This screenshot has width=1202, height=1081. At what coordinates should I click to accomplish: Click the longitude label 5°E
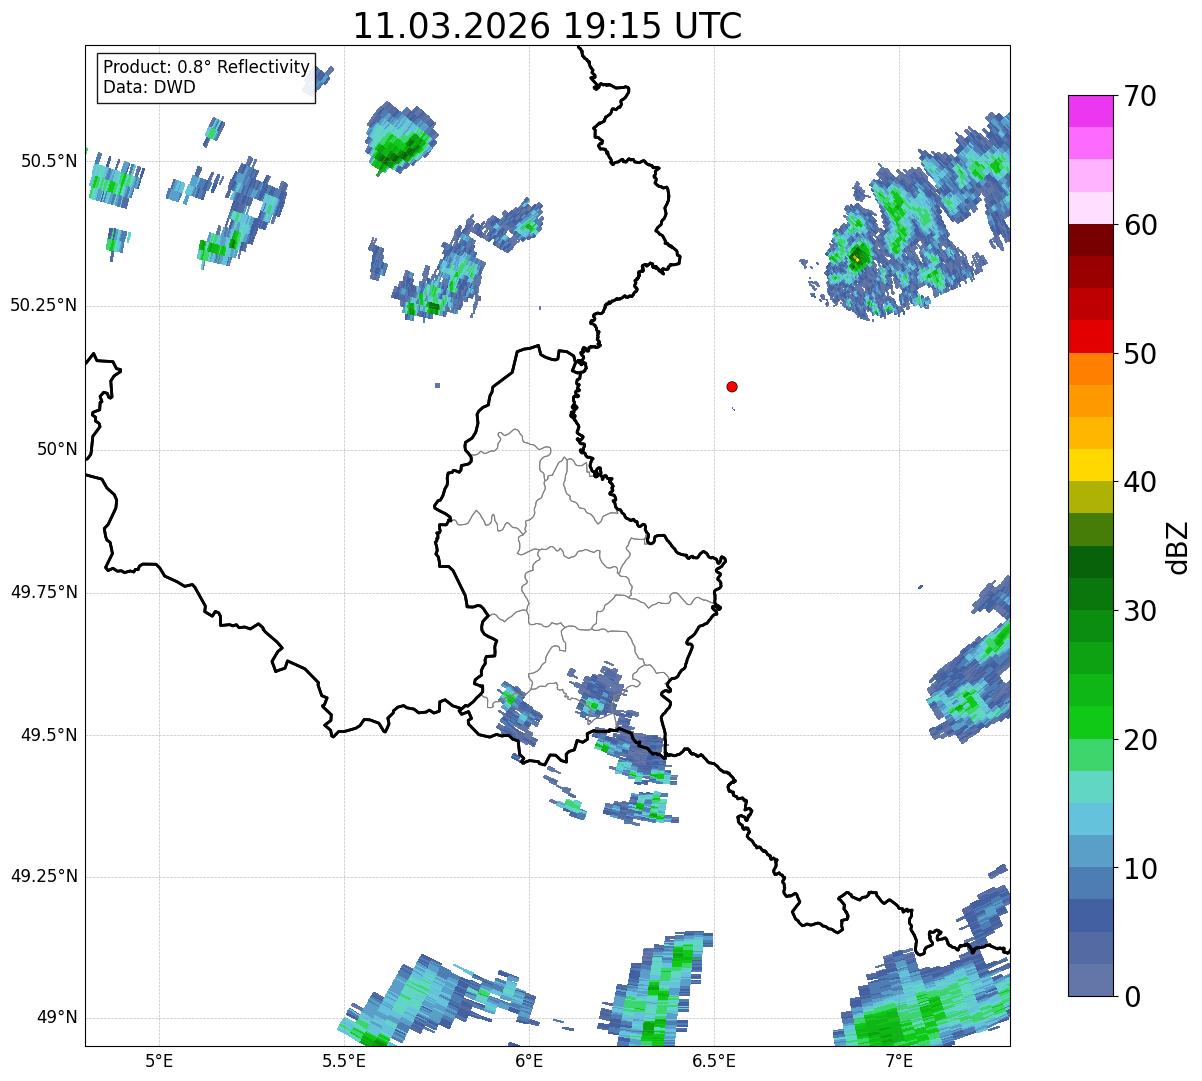click(x=159, y=1060)
